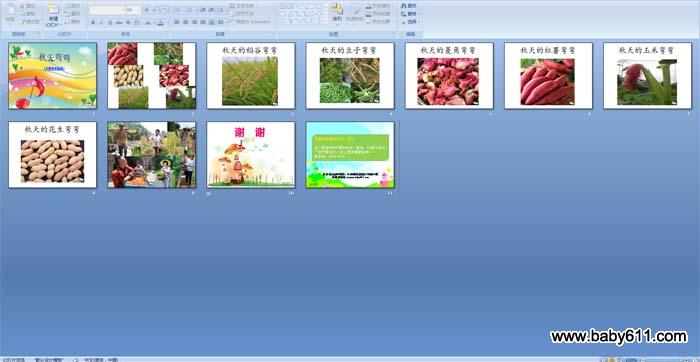Click the Find icon in editing group
This screenshot has width=700, height=362.
[x=409, y=6]
